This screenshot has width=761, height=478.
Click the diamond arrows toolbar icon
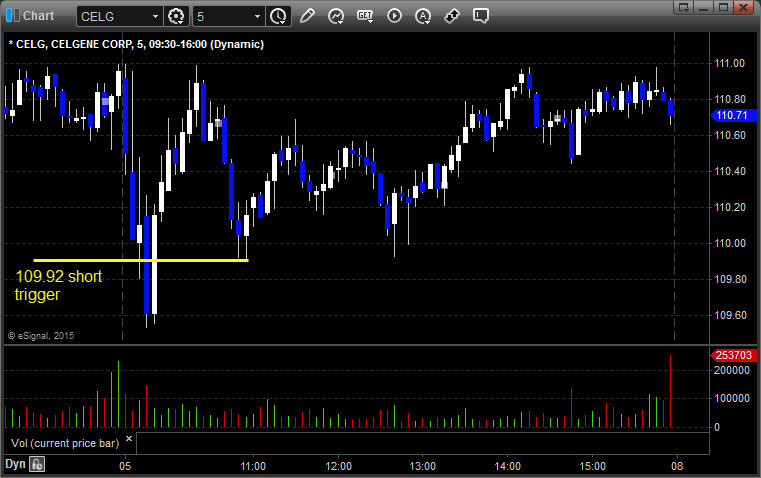(x=452, y=16)
